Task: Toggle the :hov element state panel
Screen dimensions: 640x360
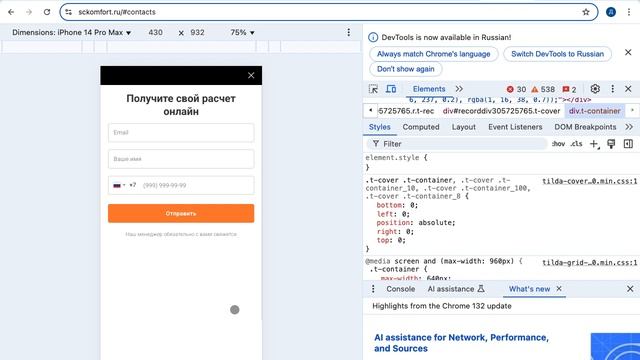Action: (x=558, y=144)
